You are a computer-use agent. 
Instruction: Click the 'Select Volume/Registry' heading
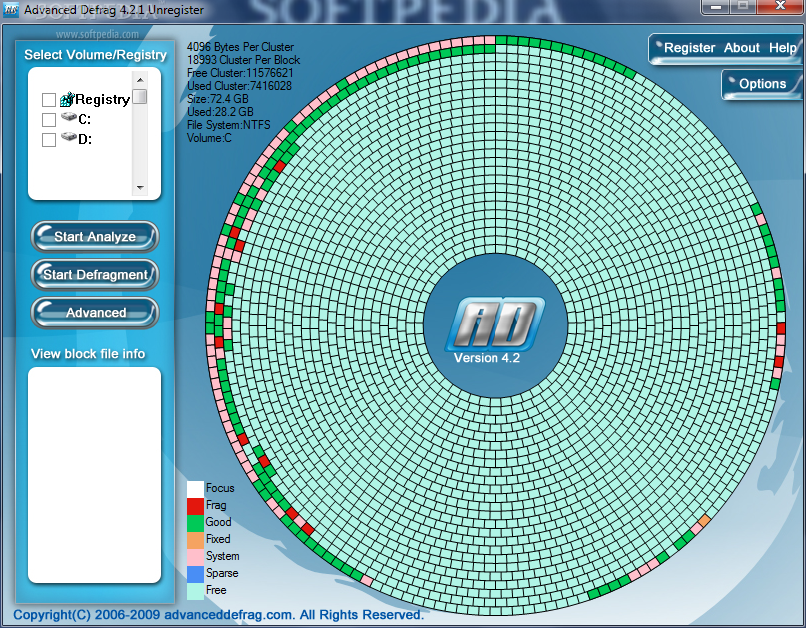tap(96, 55)
